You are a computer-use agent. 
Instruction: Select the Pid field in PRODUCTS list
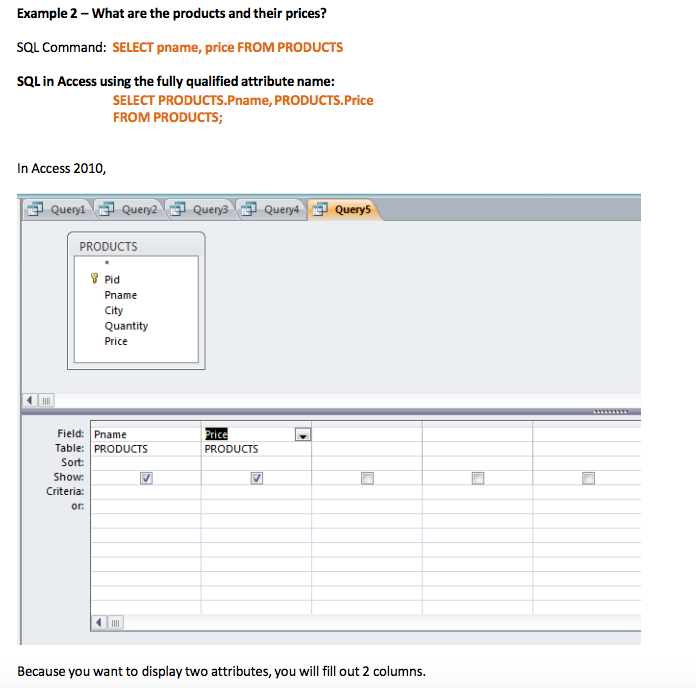click(112, 280)
